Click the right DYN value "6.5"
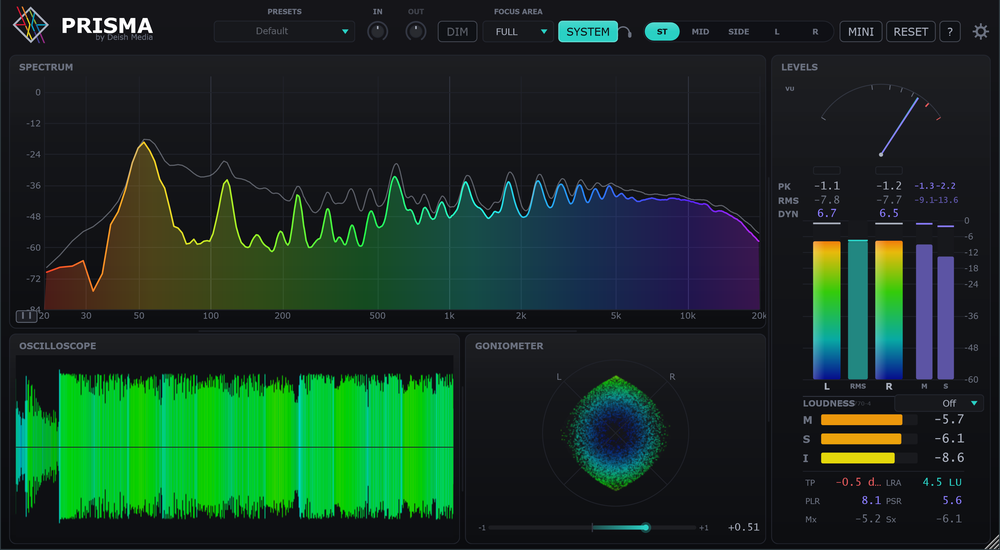1000x550 pixels. pos(888,214)
